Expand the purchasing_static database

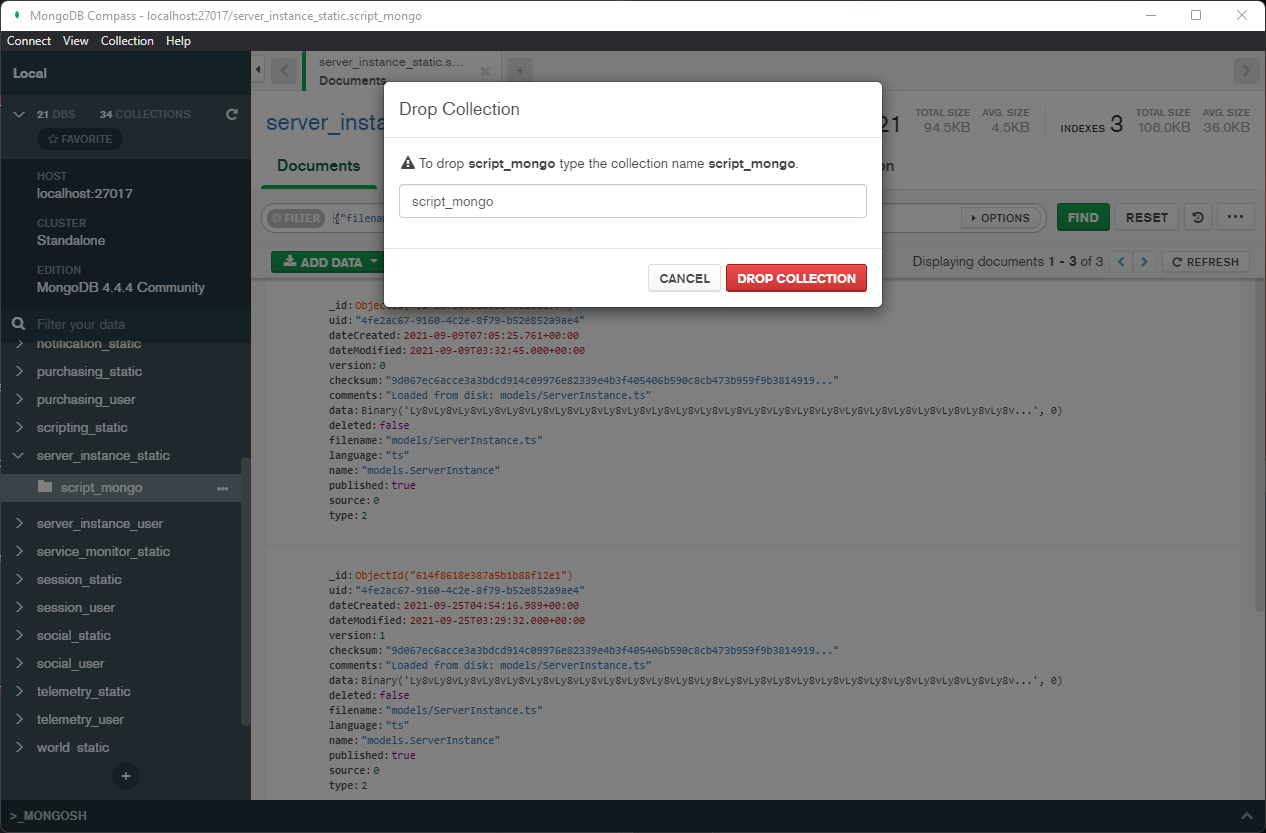point(18,371)
